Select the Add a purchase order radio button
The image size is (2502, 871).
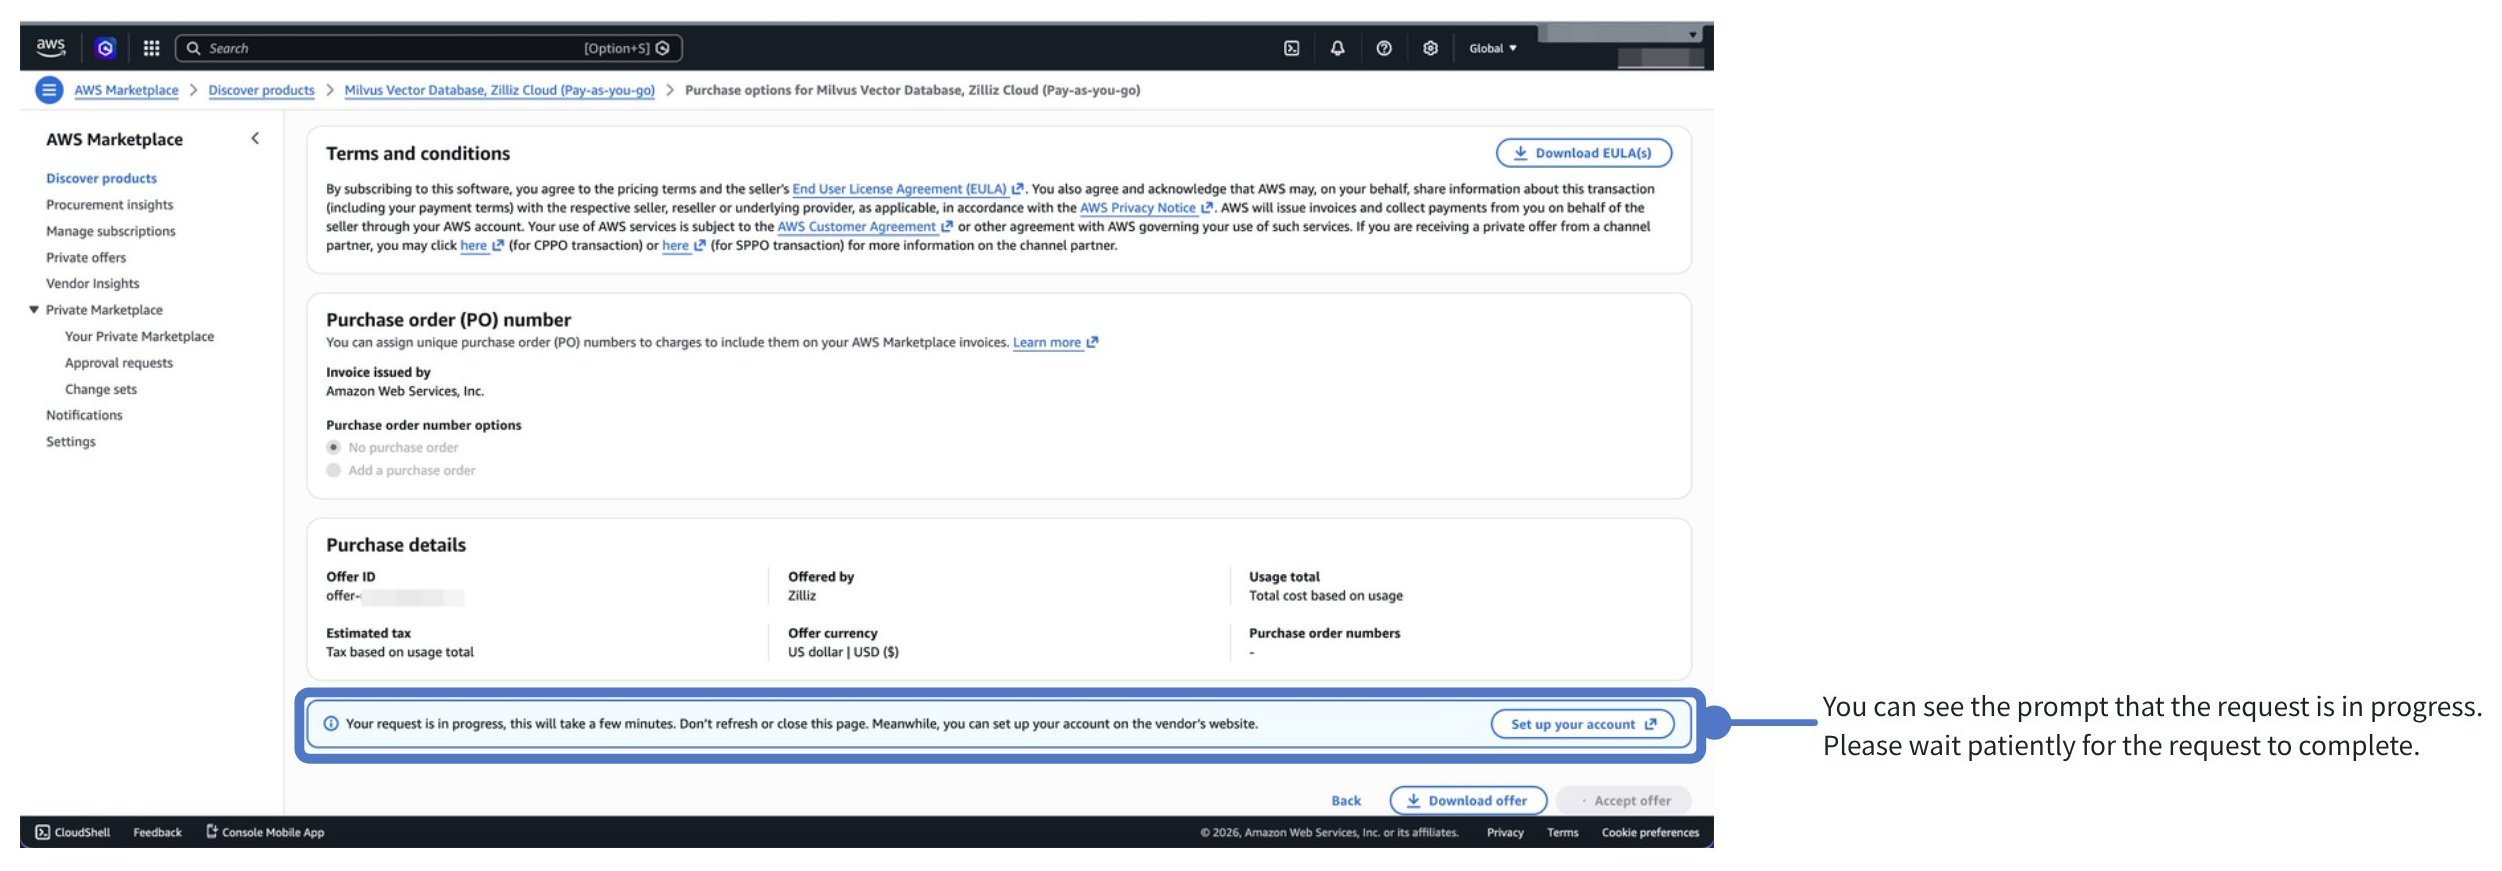[334, 470]
